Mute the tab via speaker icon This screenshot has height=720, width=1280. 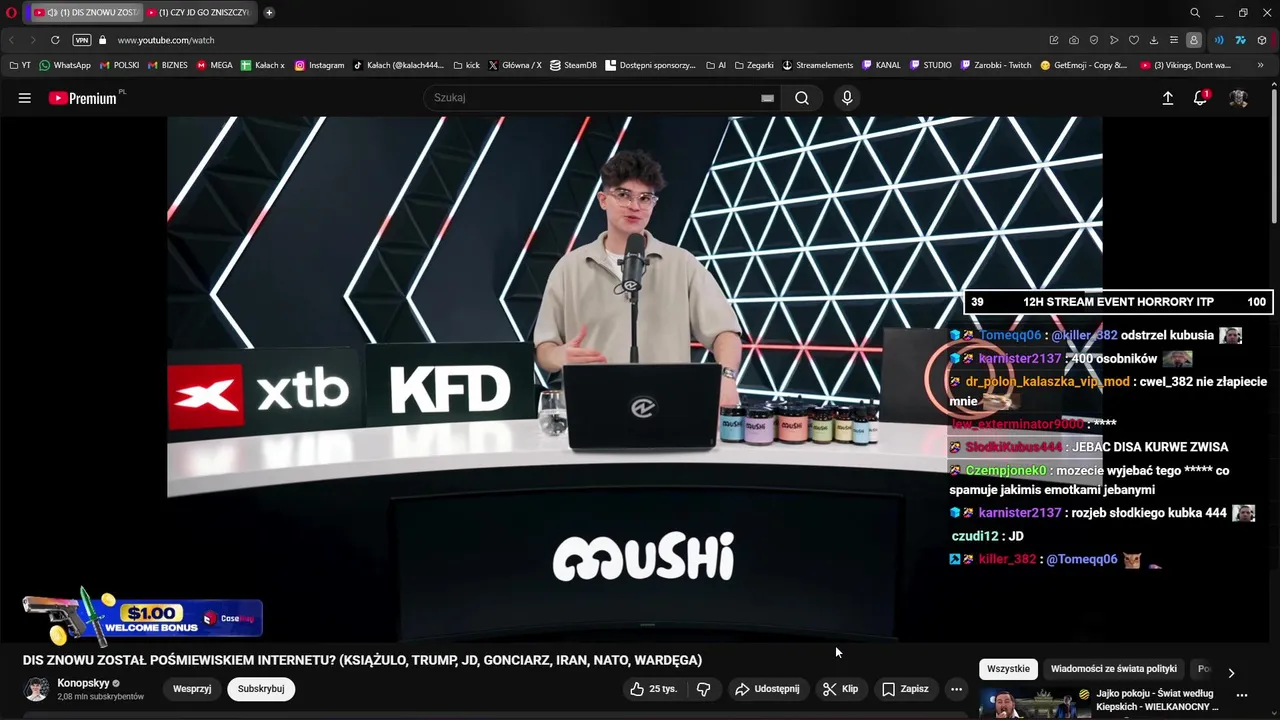click(52, 13)
